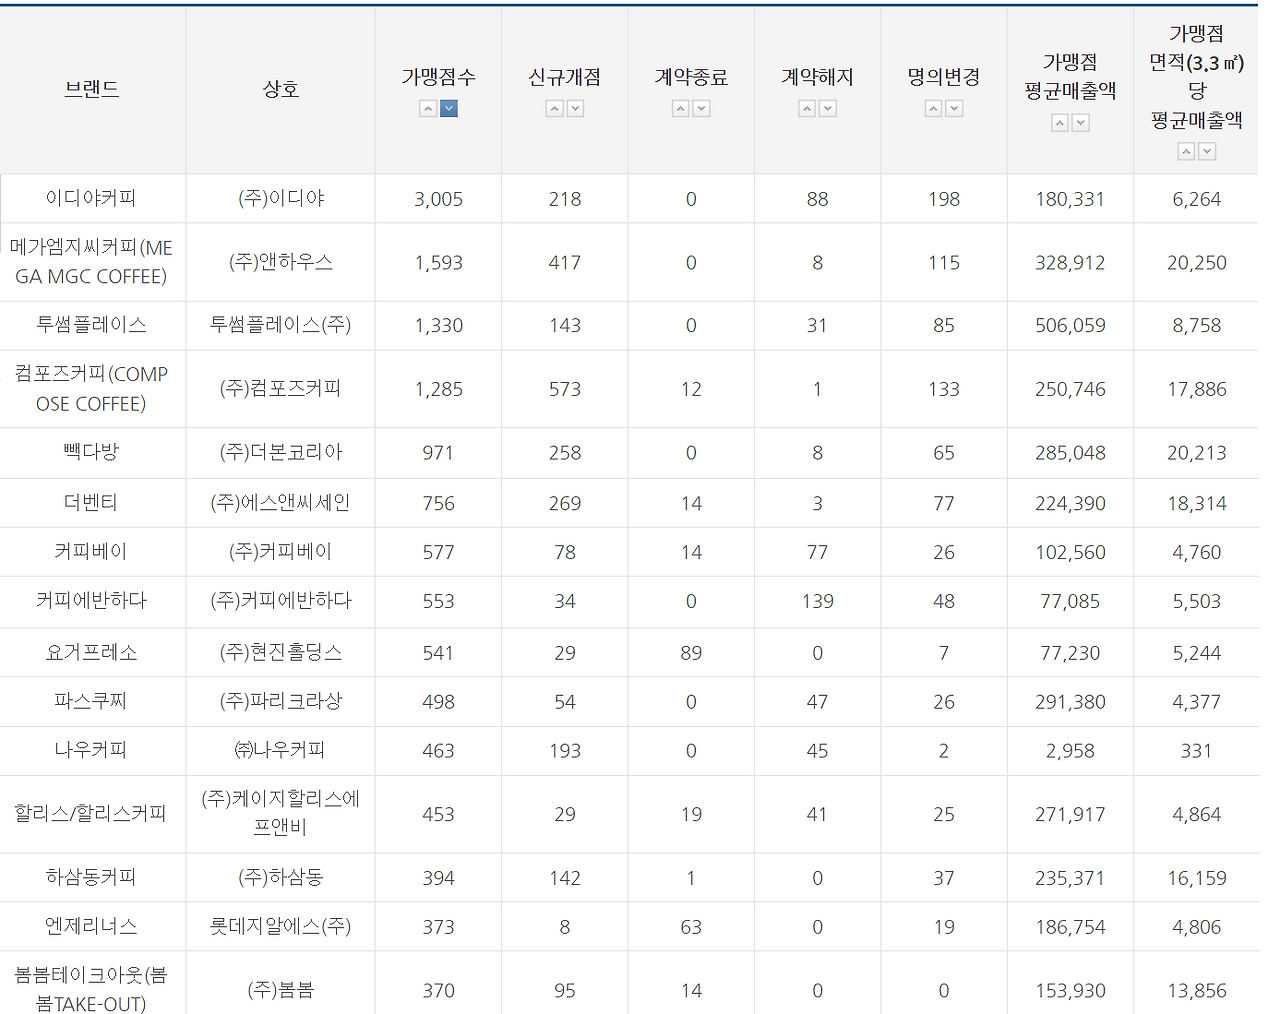Image resolution: width=1280 pixels, height=1014 pixels.
Task: Click 투썸플레이스 average sales 506,059
Action: coord(1070,326)
